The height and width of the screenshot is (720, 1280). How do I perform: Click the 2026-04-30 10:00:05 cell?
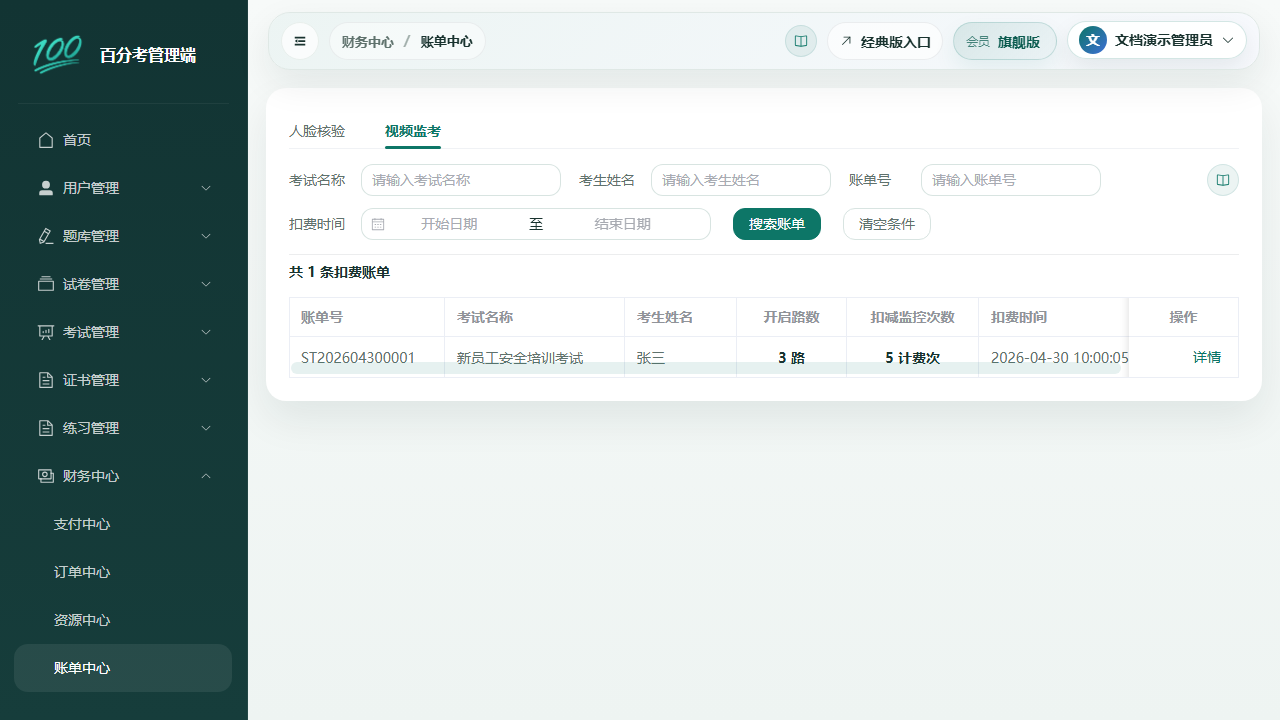tap(1054, 357)
